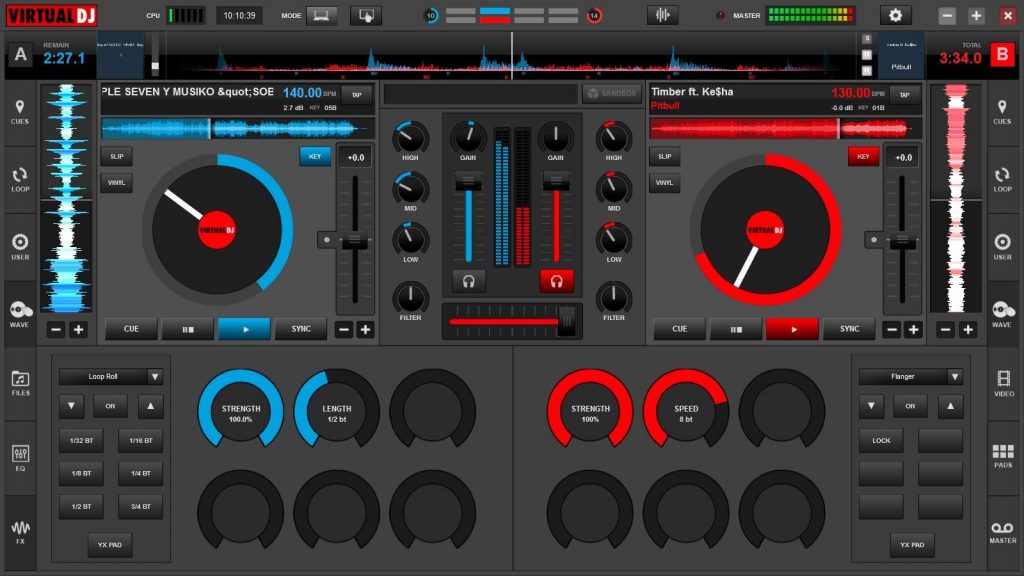The width and height of the screenshot is (1024, 576).
Task: Open settings gear in top bar
Action: click(x=895, y=15)
